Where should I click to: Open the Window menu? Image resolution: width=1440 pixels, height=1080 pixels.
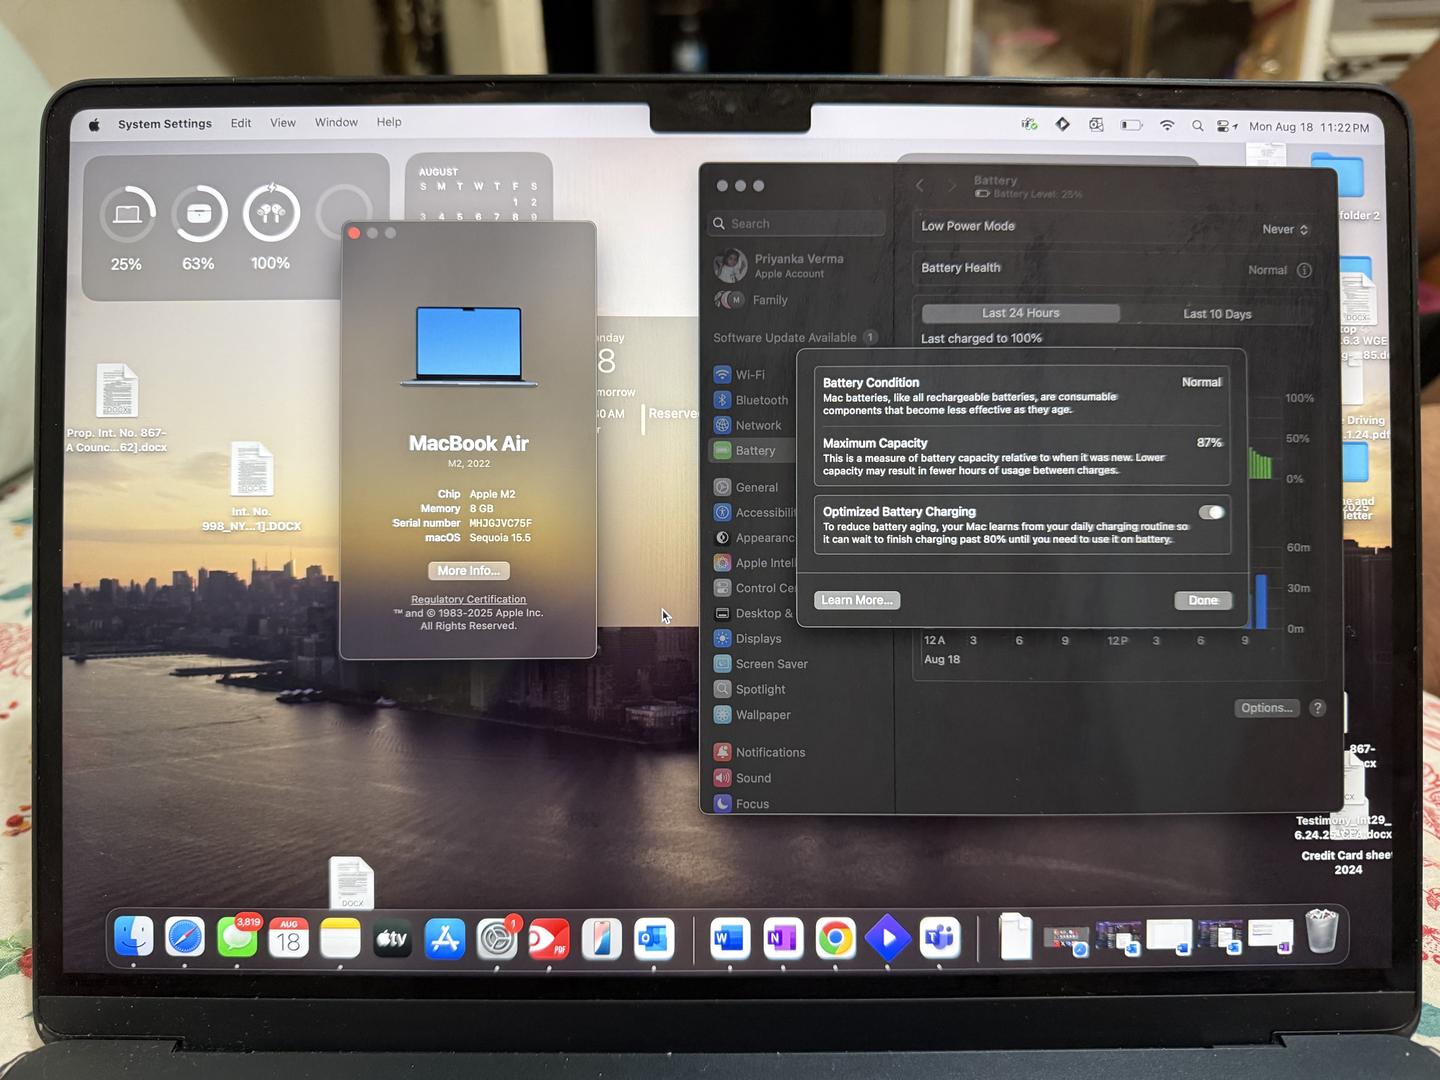click(x=336, y=122)
